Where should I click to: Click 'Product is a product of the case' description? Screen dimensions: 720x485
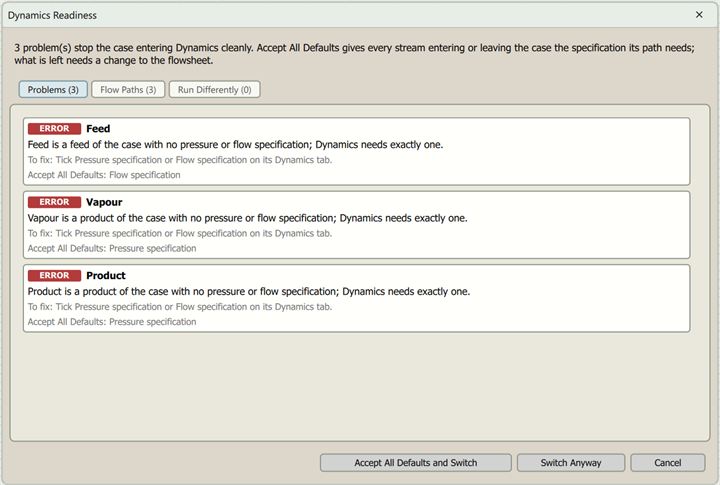pyautogui.click(x=249, y=292)
